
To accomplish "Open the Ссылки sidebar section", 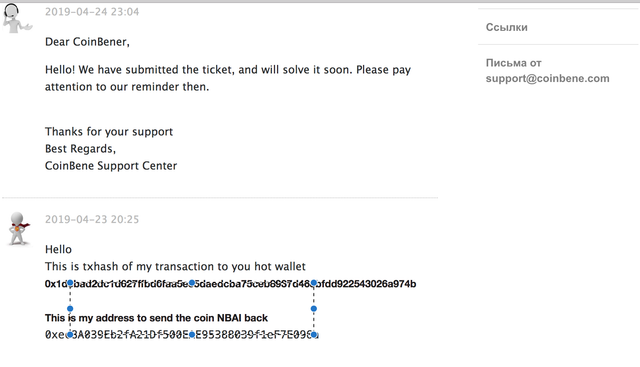I will [507, 27].
